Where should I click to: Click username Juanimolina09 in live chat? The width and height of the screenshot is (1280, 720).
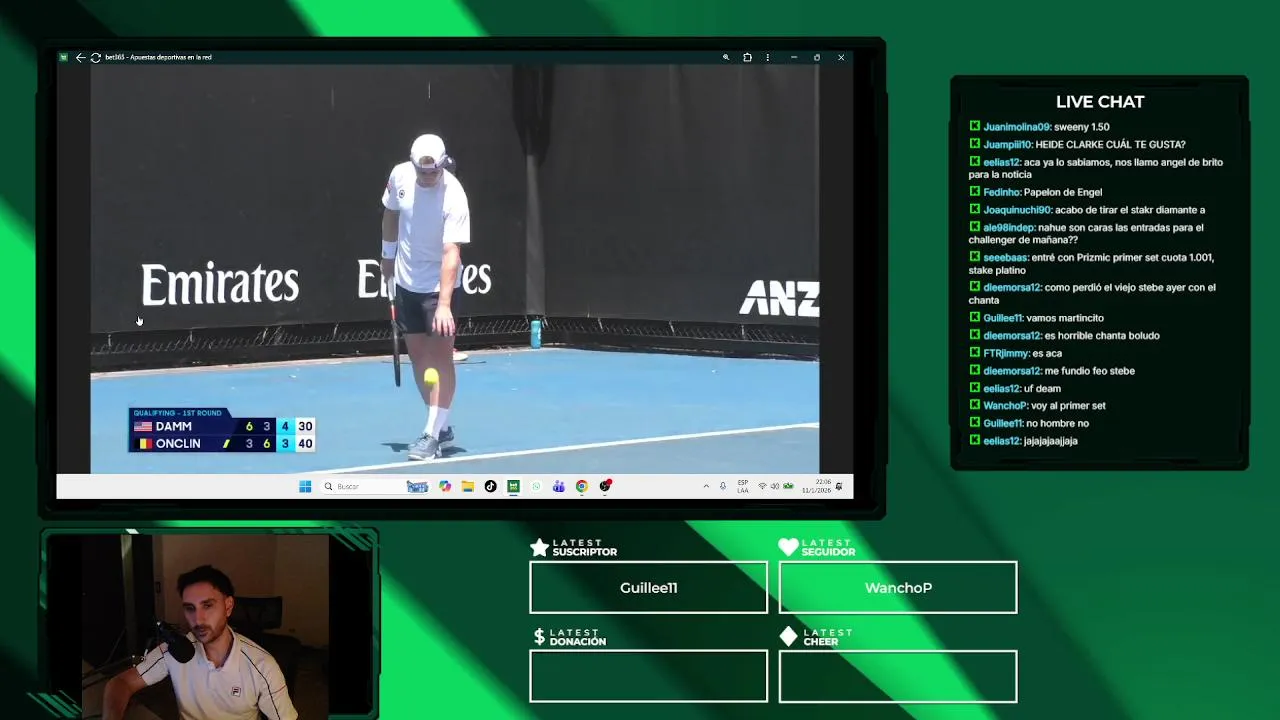click(1016, 127)
